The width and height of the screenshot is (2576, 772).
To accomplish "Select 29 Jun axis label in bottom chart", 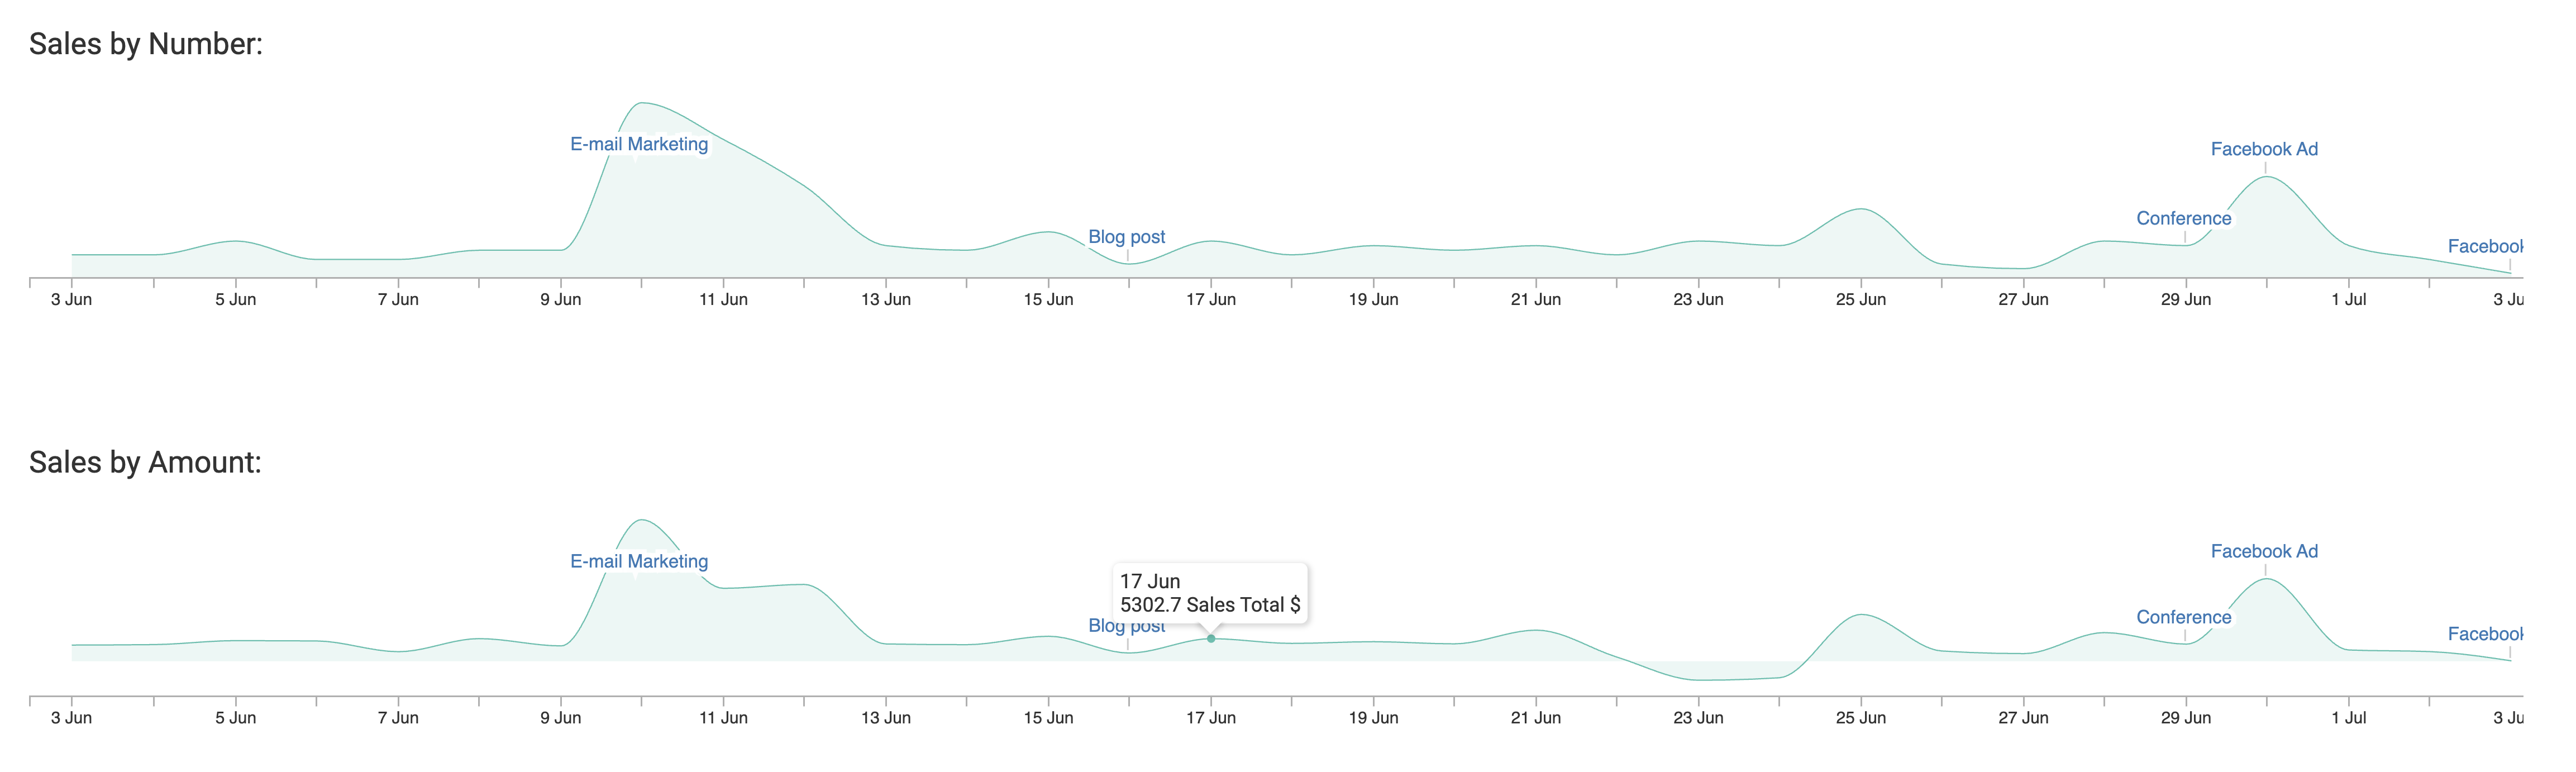I will [x=2185, y=717].
